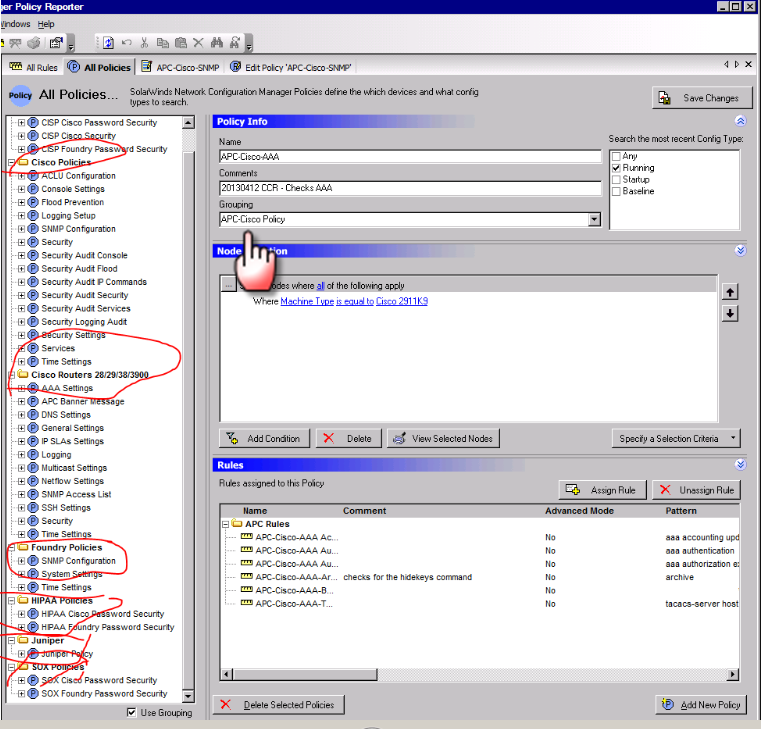Click the 'all' condition link
The height and width of the screenshot is (729, 761).
(x=320, y=286)
